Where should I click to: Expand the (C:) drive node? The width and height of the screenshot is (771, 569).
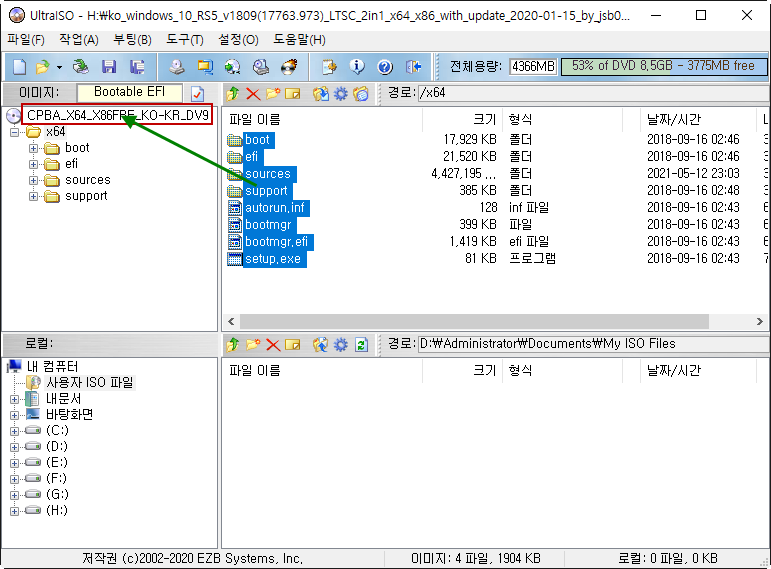click(x=14, y=431)
